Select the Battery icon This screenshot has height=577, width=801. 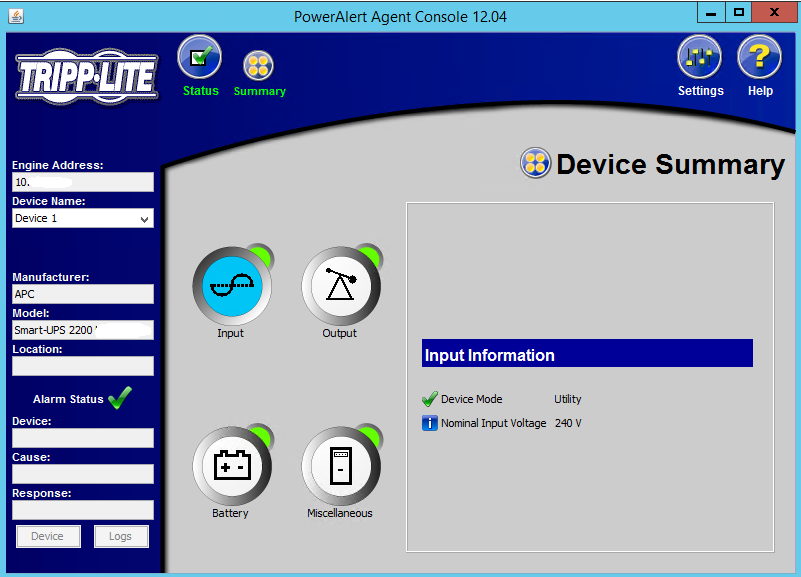pos(232,465)
